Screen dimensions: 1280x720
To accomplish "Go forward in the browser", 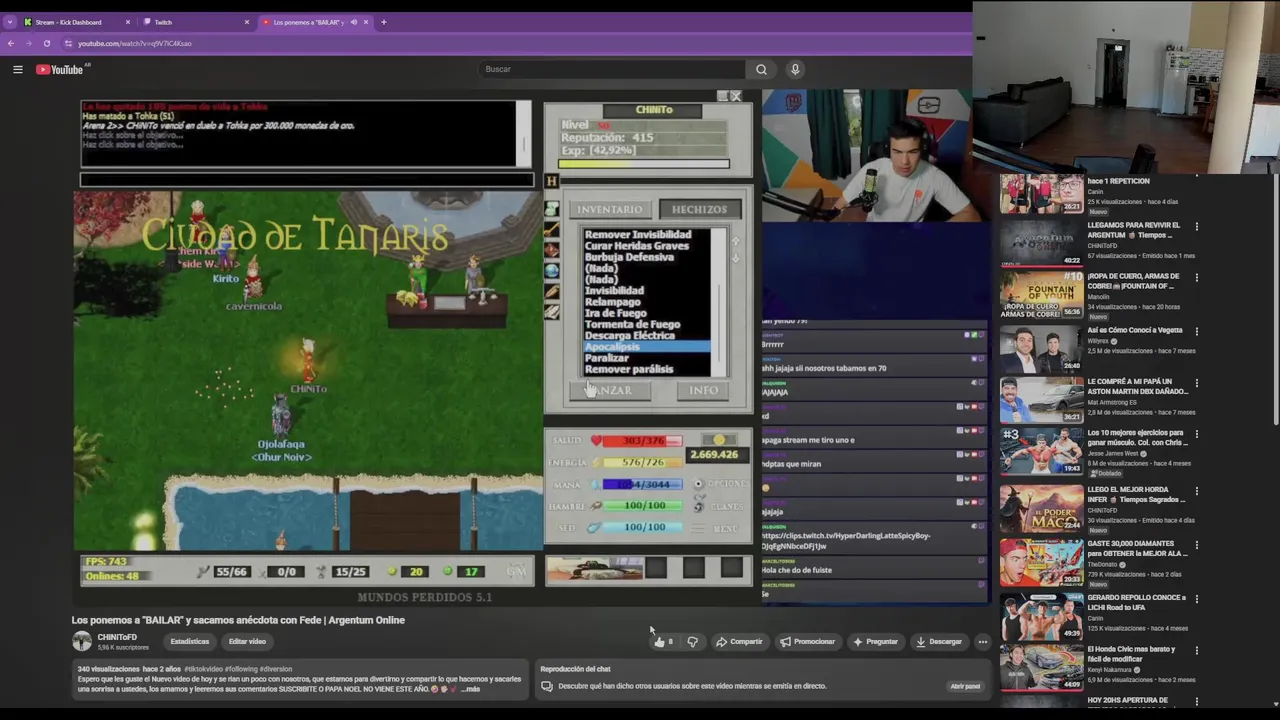I will click(x=28, y=43).
